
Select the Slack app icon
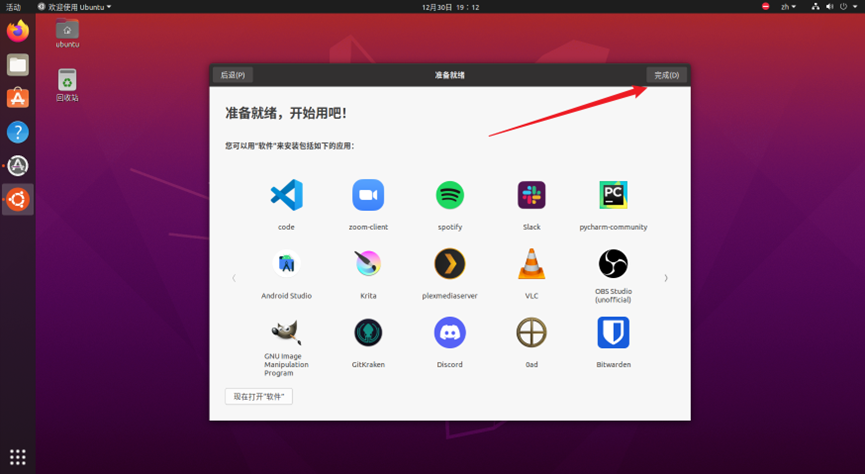pos(531,195)
